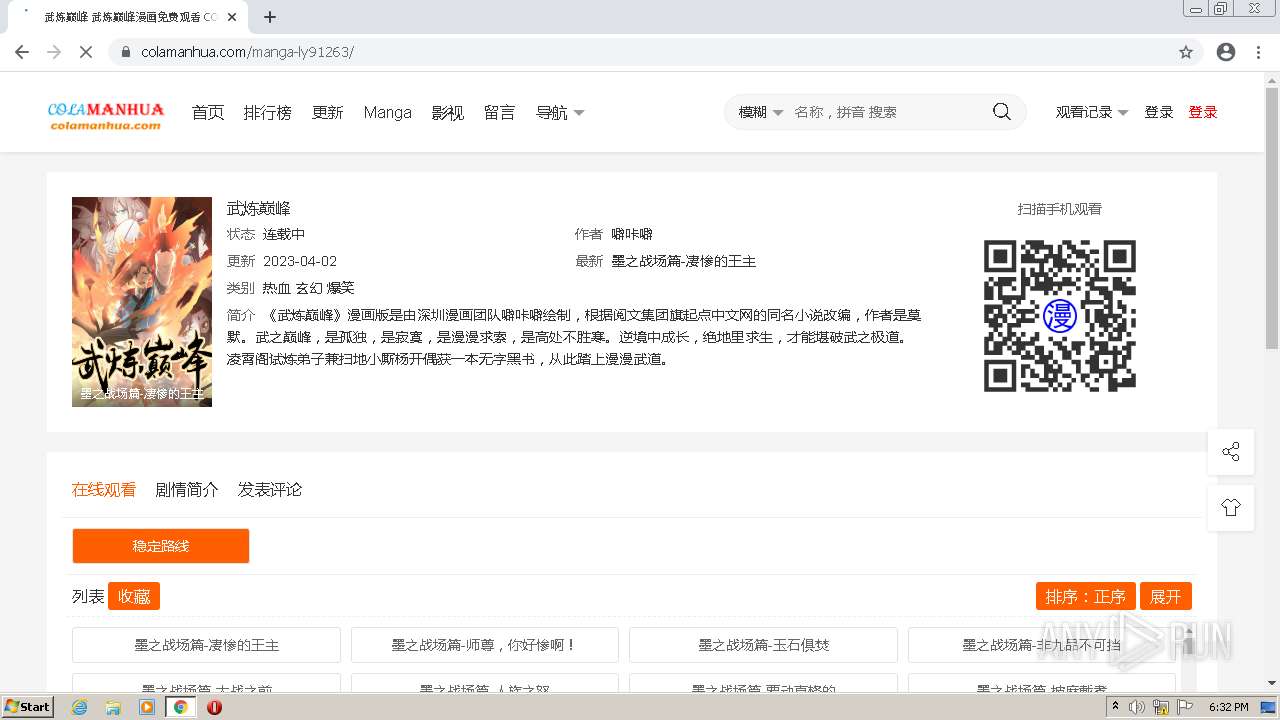
Task: Open the 影视 nav item
Action: 448,112
